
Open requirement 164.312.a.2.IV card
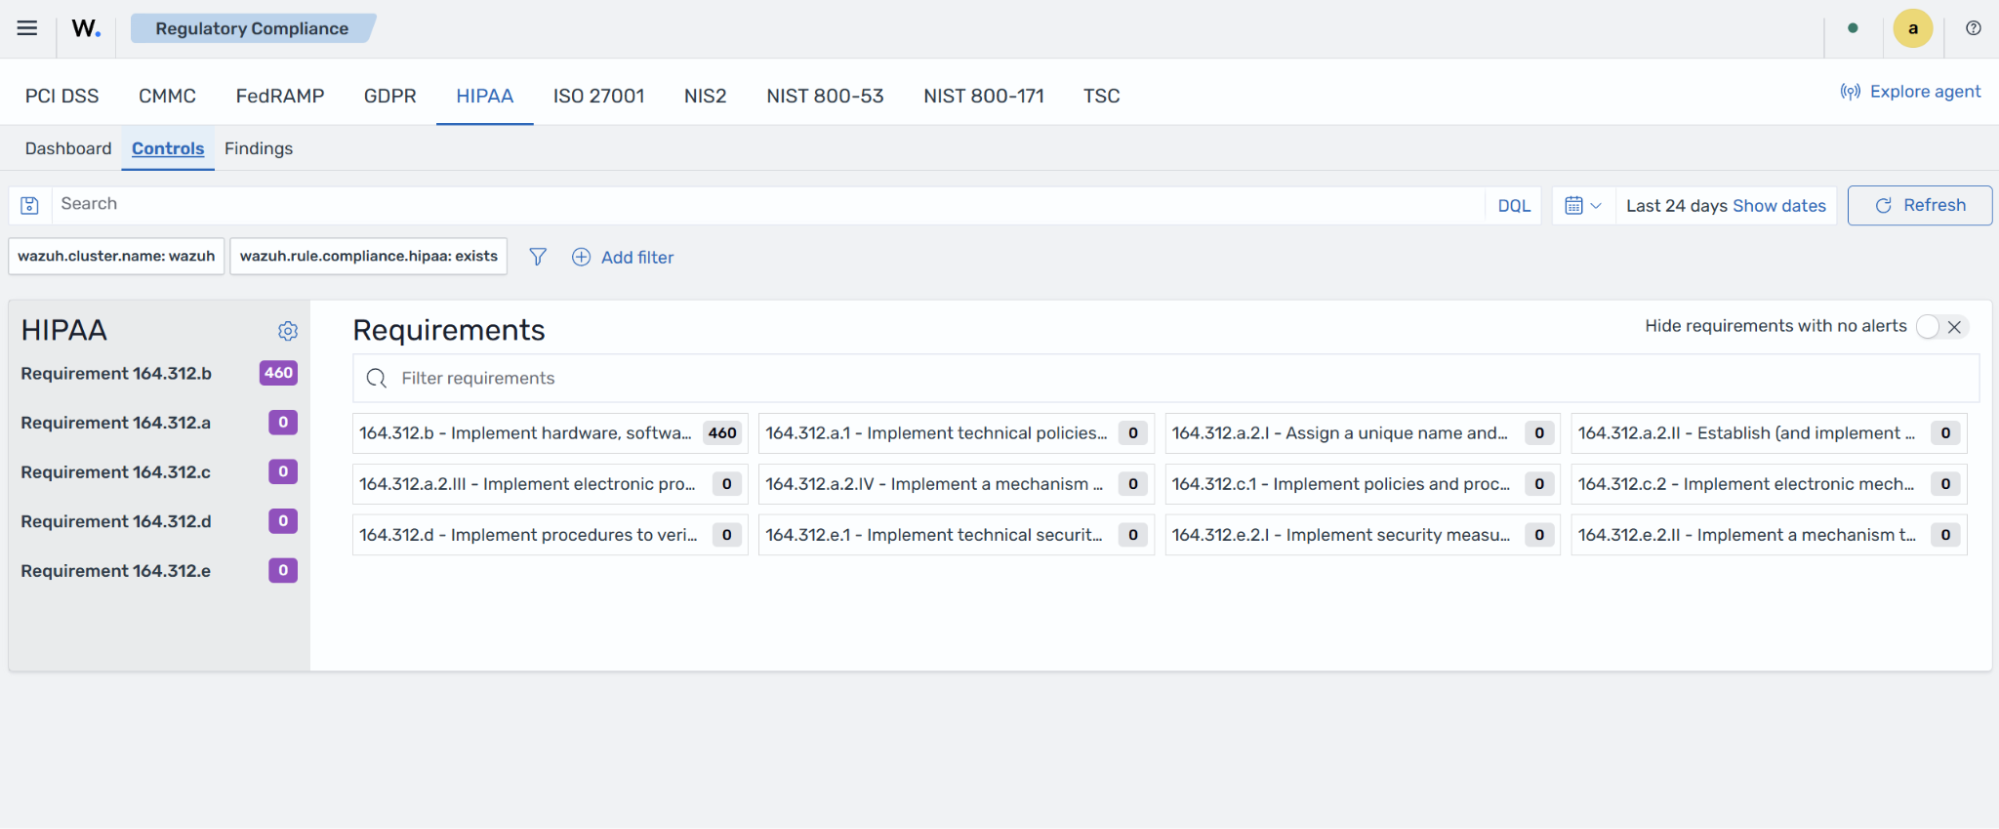(956, 484)
